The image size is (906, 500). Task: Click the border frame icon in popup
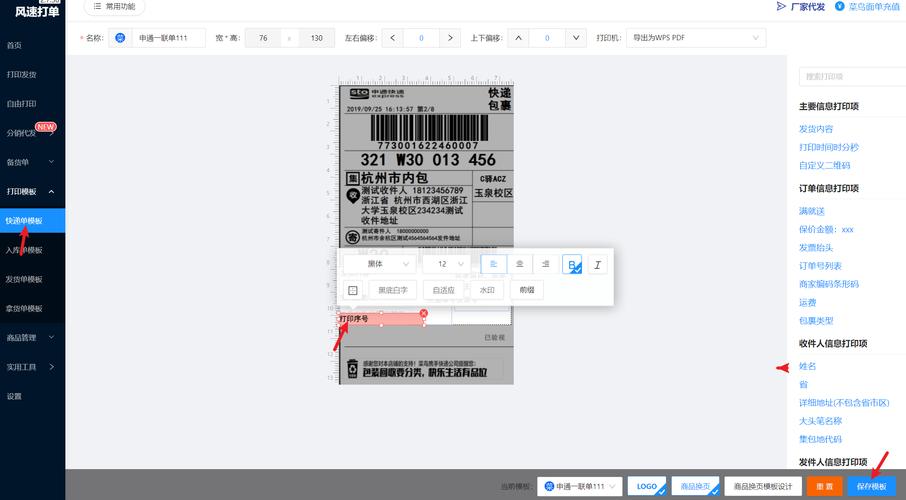pos(353,290)
